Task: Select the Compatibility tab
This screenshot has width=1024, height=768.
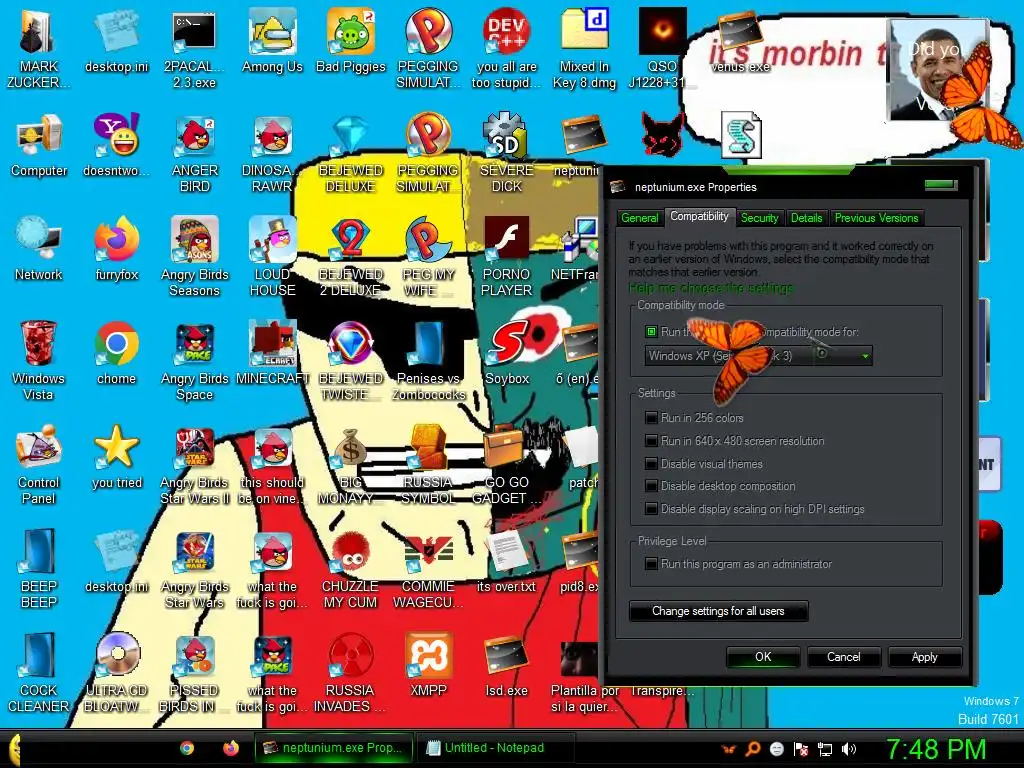Action: [x=699, y=216]
